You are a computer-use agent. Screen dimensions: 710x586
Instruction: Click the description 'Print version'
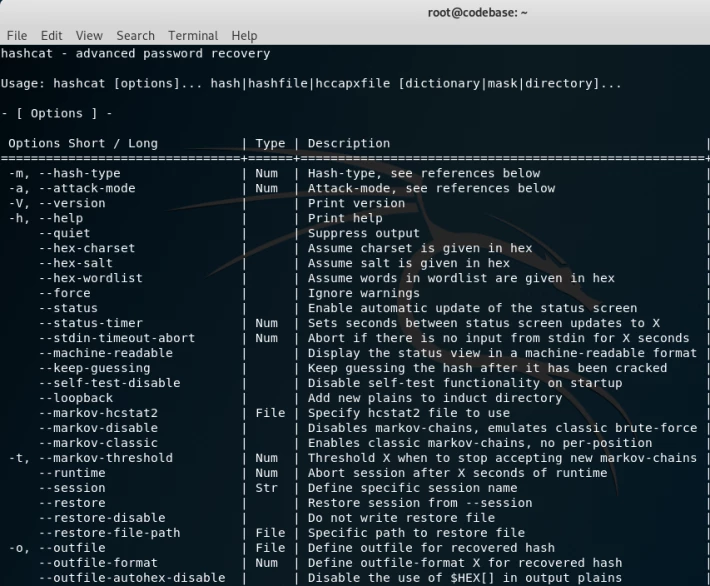coord(356,203)
